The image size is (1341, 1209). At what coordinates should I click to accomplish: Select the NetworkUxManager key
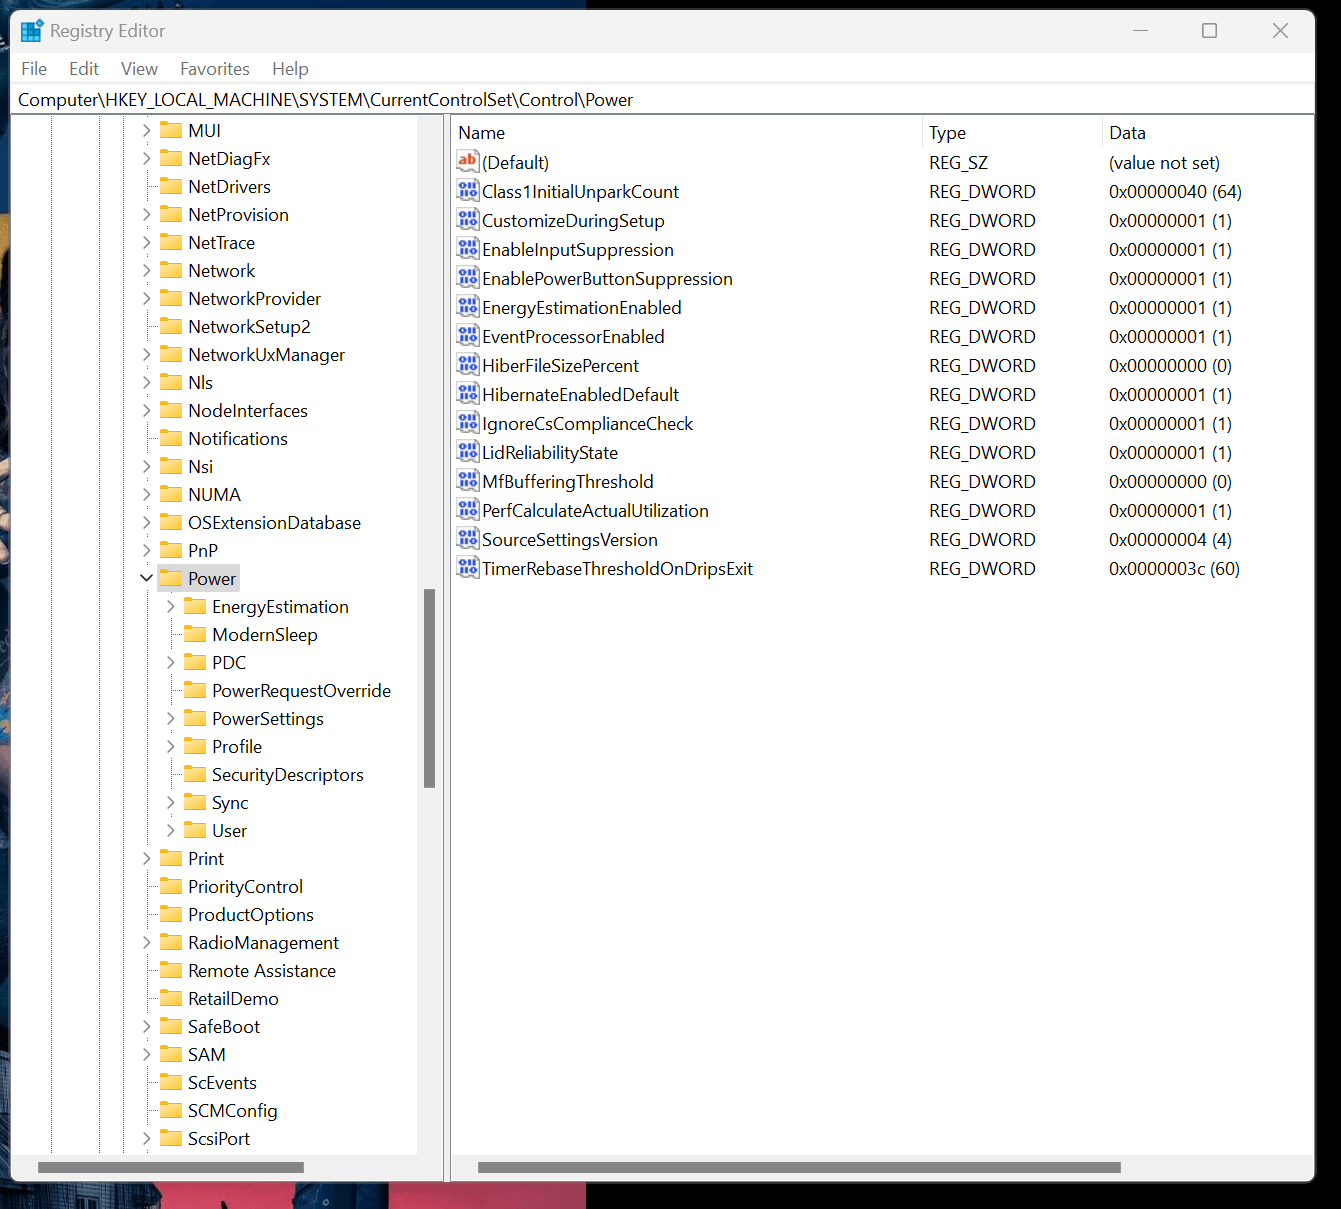pos(266,354)
